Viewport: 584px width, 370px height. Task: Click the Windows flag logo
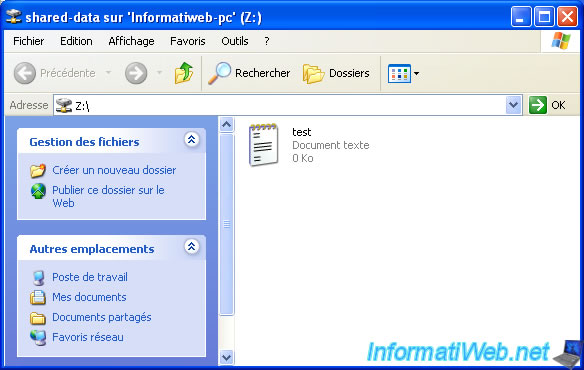[561, 41]
